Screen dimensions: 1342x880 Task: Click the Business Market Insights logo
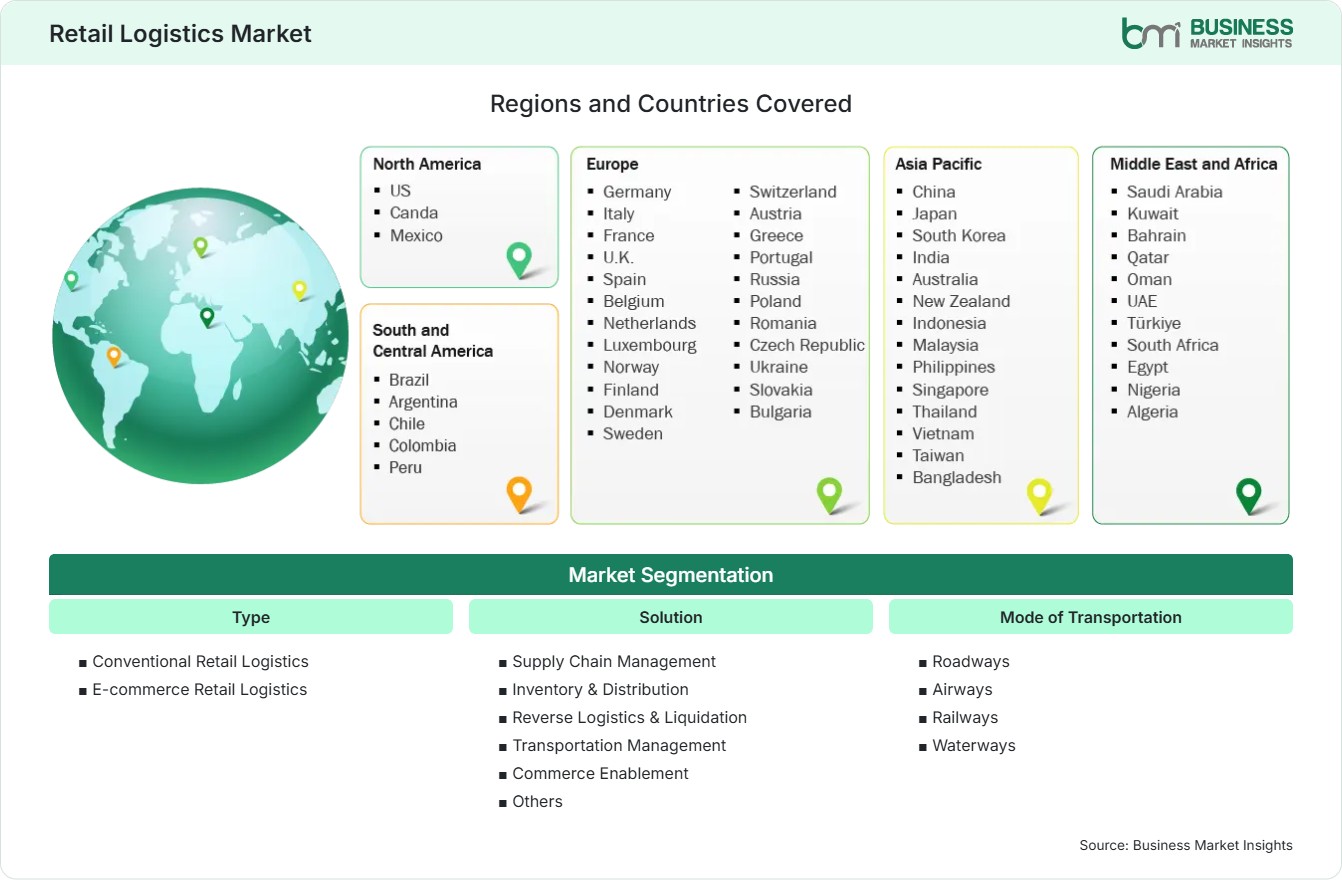point(1207,32)
